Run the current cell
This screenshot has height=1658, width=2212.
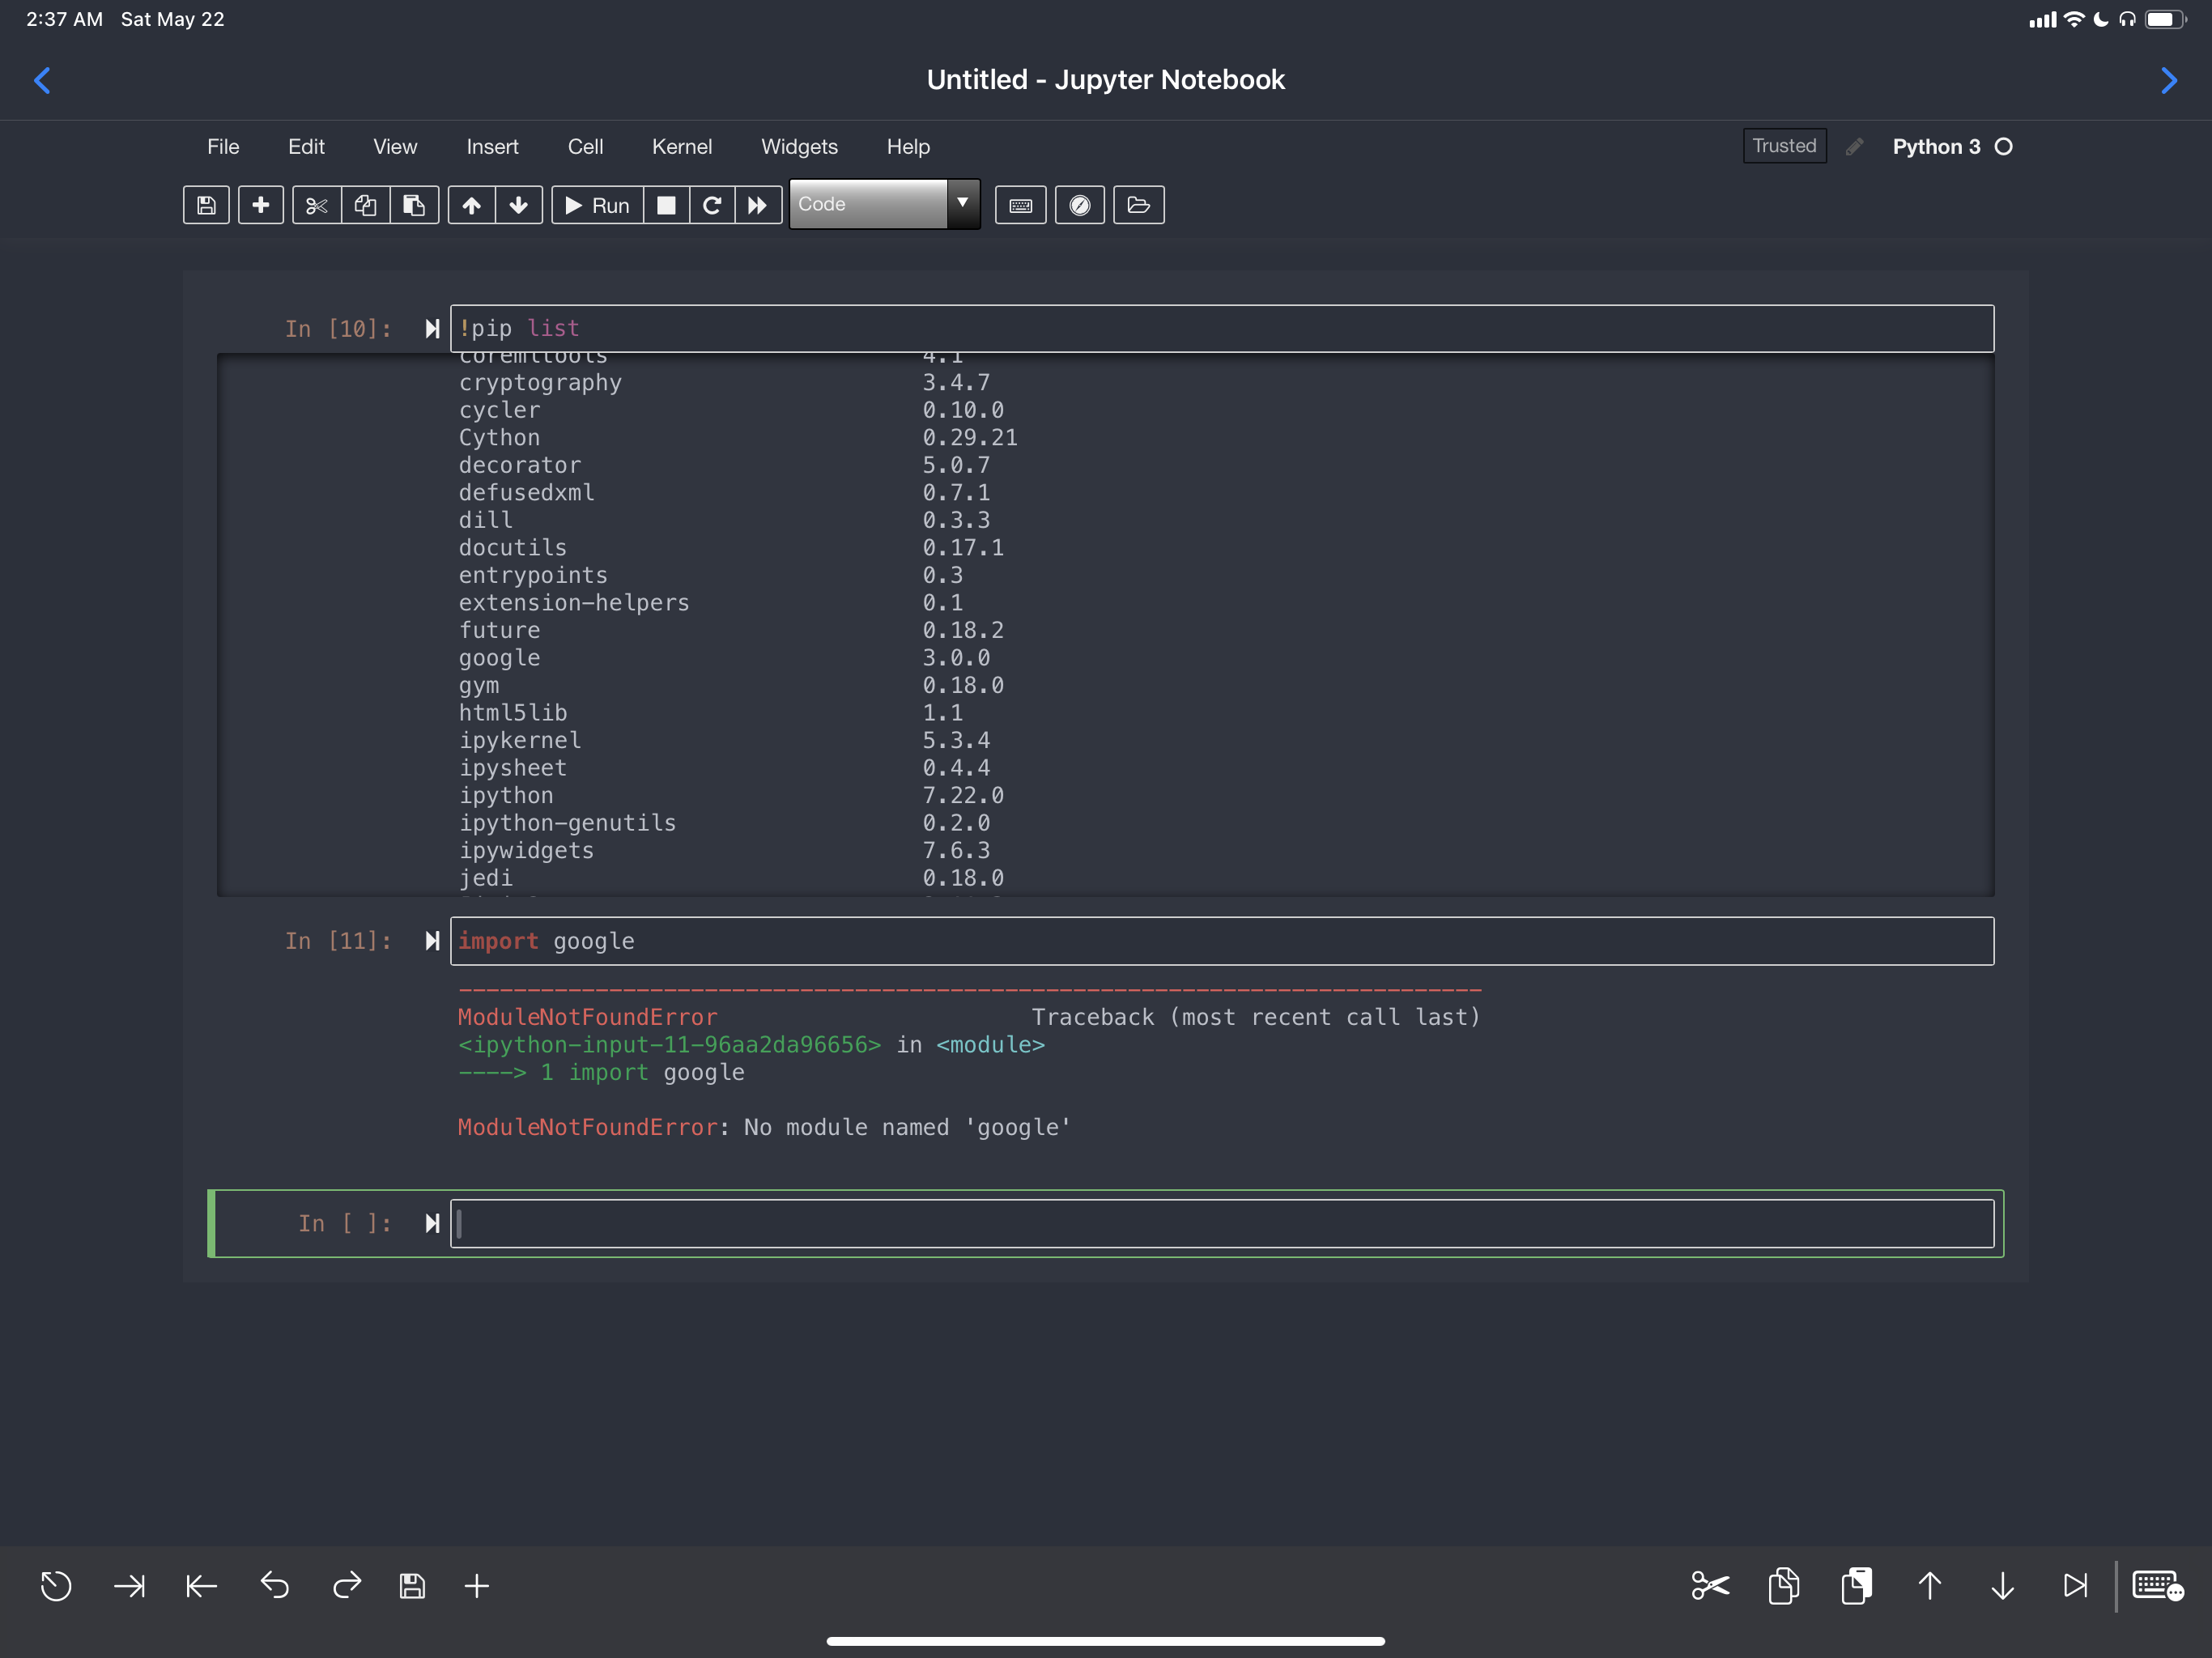coord(598,205)
